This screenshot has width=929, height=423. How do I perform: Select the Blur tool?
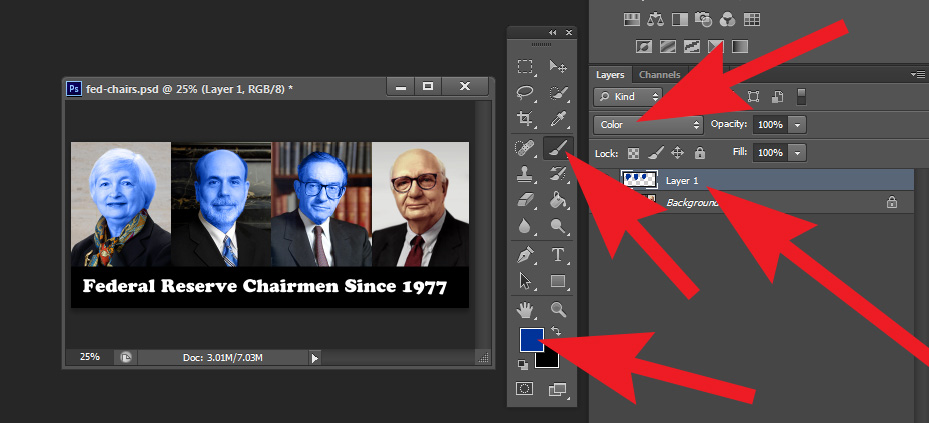click(525, 226)
